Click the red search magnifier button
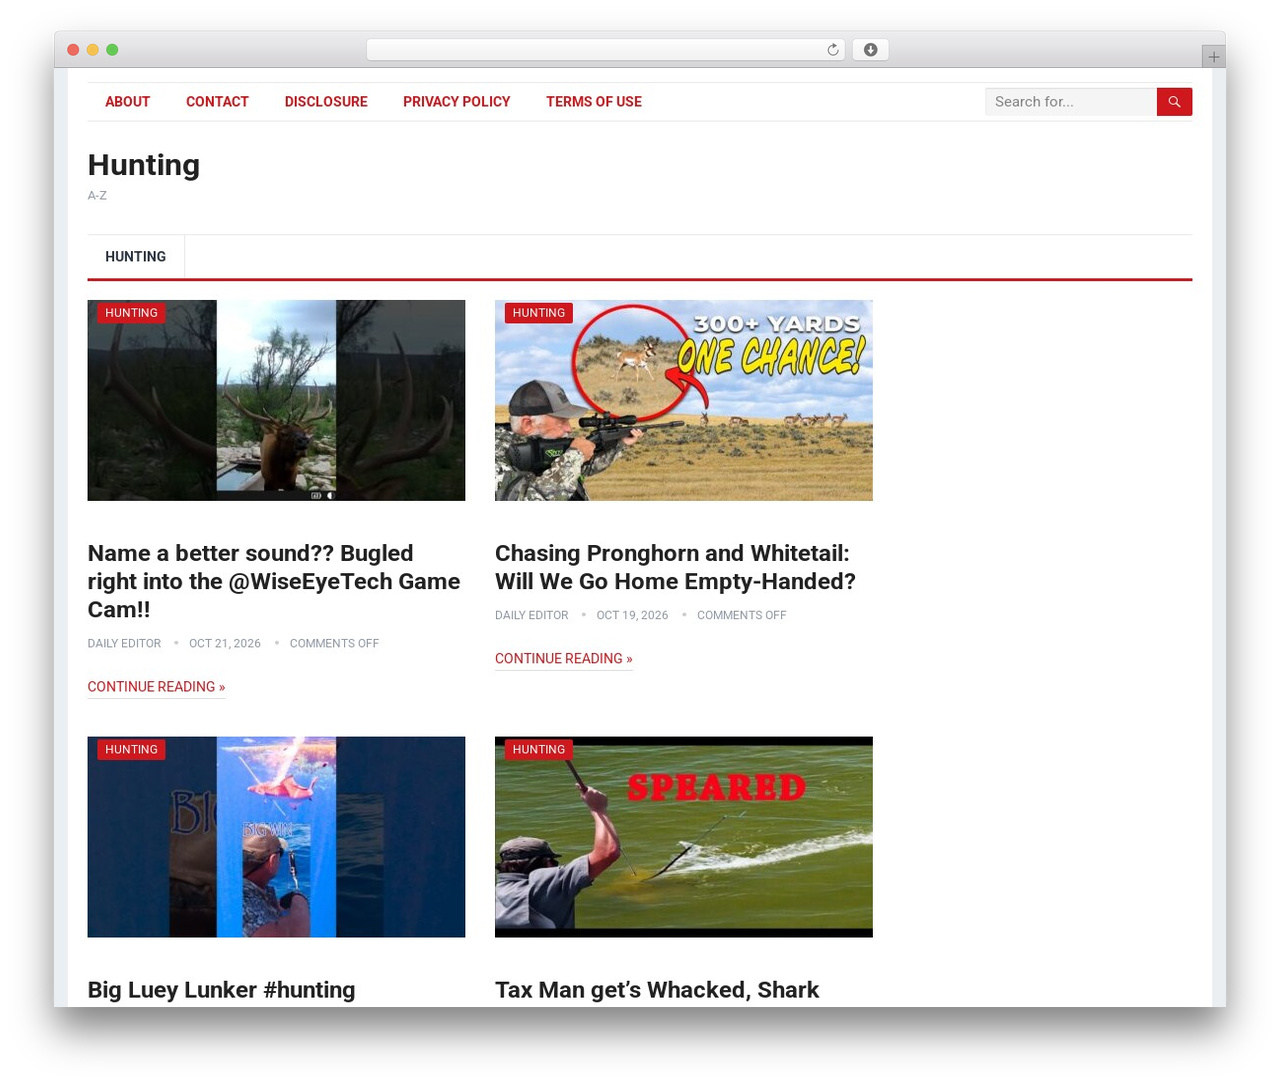1280x1084 pixels. pyautogui.click(x=1174, y=102)
